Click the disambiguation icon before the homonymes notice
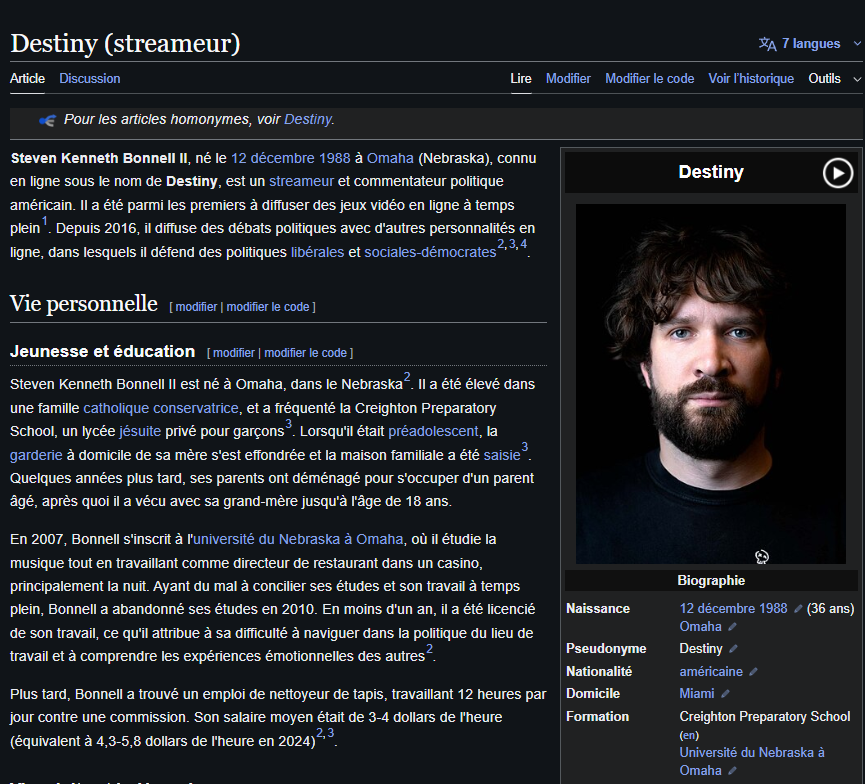This screenshot has width=865, height=784. 47,120
